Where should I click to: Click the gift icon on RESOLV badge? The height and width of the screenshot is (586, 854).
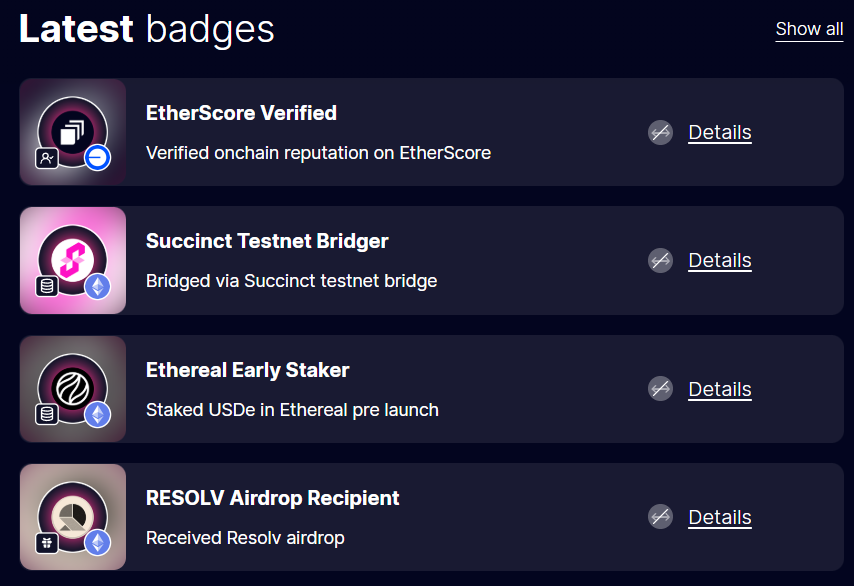(47, 543)
